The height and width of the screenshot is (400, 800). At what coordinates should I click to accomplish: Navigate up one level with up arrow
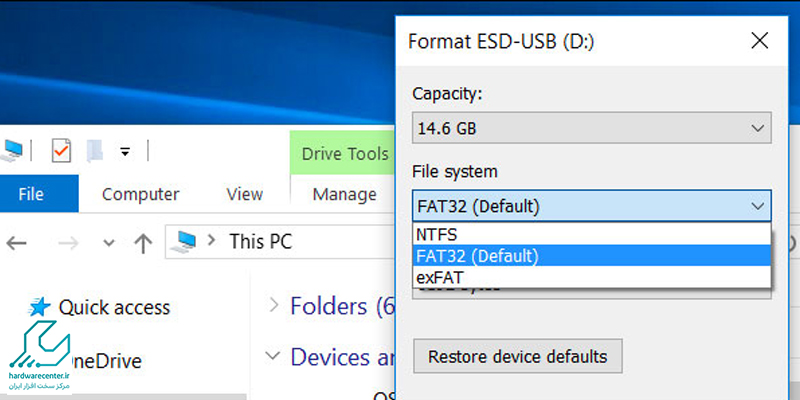coord(143,242)
